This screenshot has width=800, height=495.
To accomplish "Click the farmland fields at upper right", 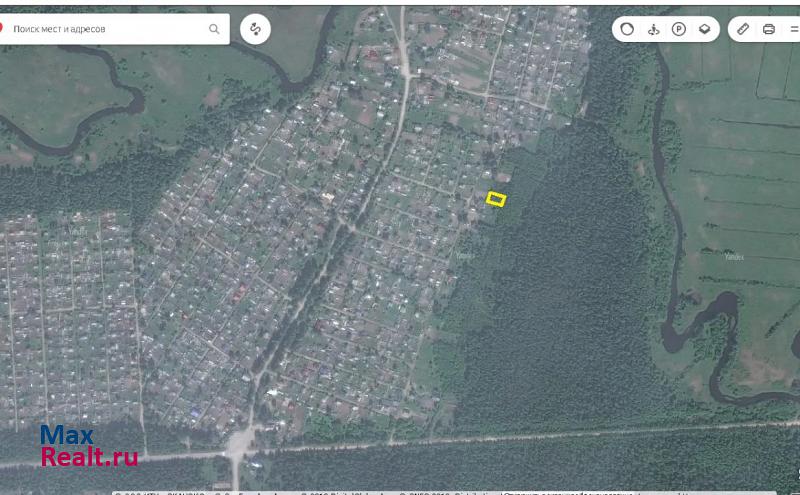I will coord(740,150).
